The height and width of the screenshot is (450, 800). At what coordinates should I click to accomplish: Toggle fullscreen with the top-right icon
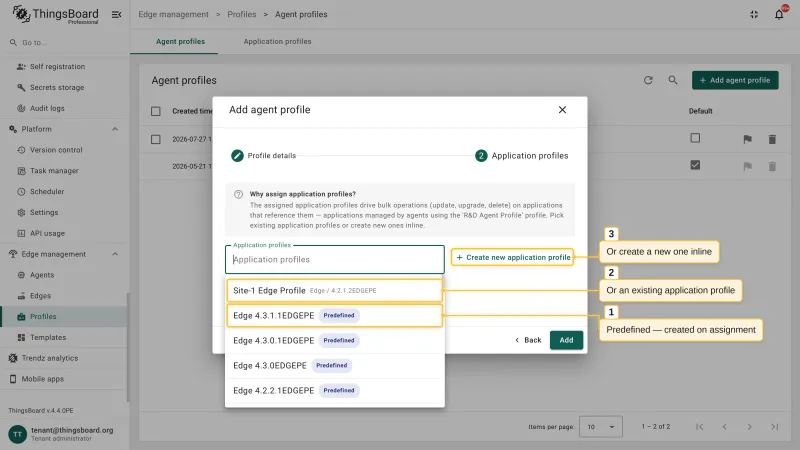pos(754,14)
